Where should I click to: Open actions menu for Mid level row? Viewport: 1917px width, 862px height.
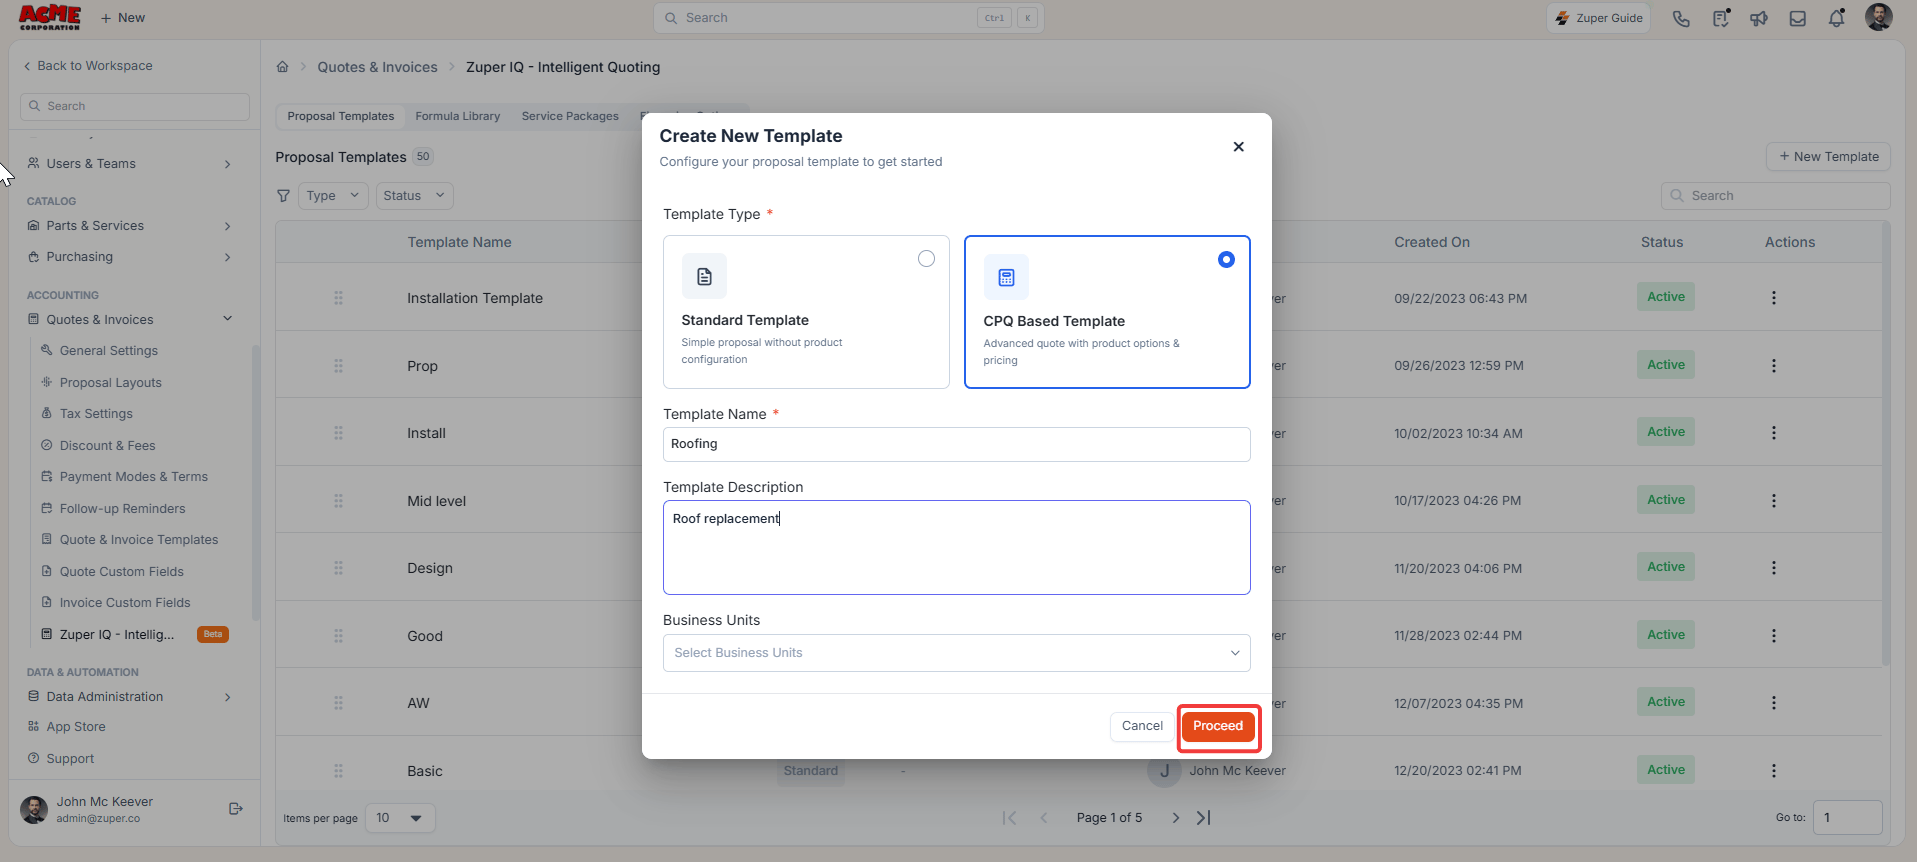coord(1773,501)
